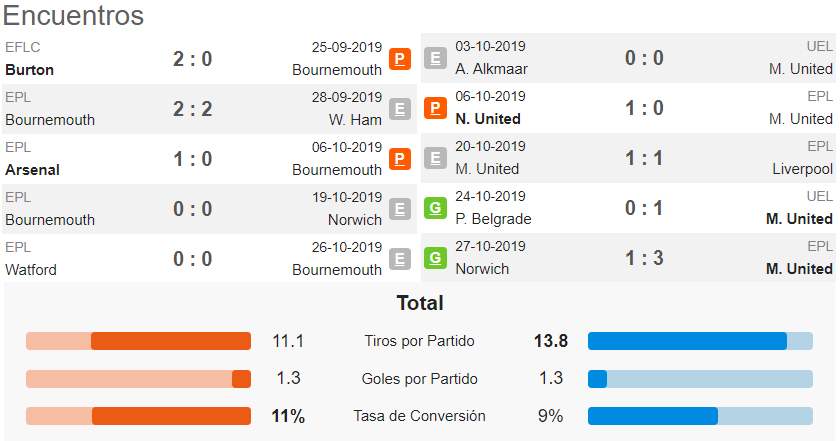Image resolution: width=840 pixels, height=441 pixels.
Task: Click the blue Tasa de Conversión bar
Action: [652, 416]
